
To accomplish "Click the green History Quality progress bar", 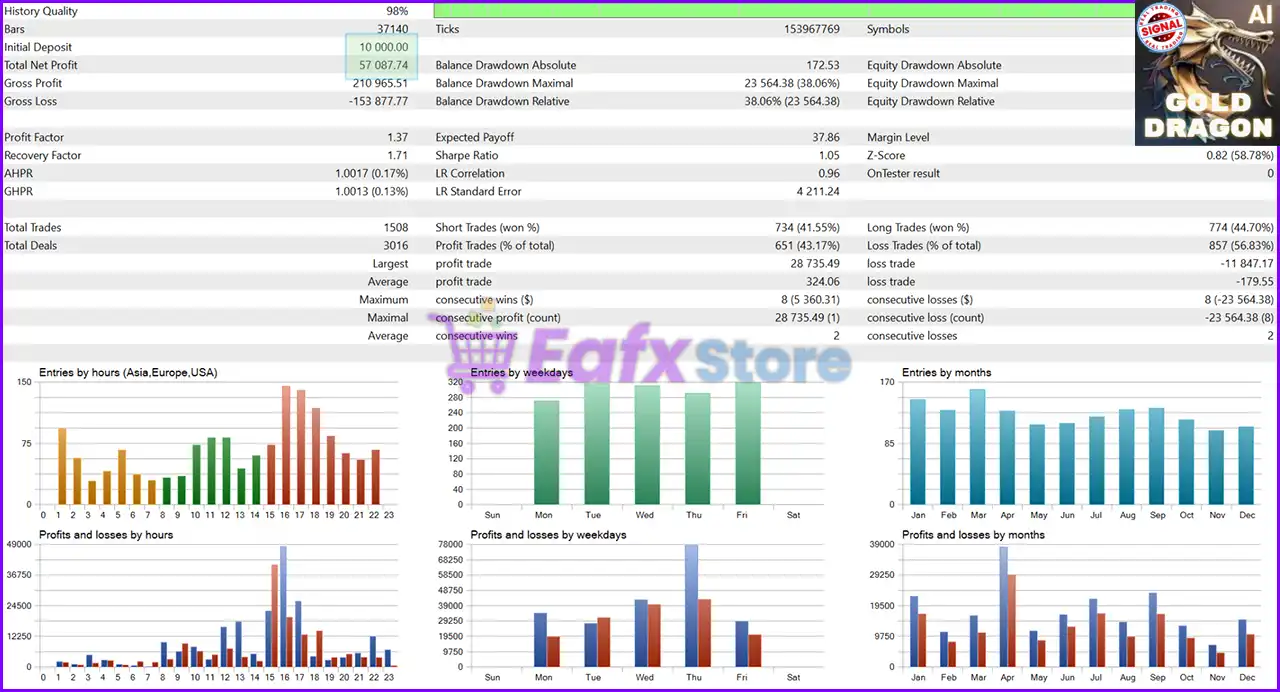I will pos(784,11).
